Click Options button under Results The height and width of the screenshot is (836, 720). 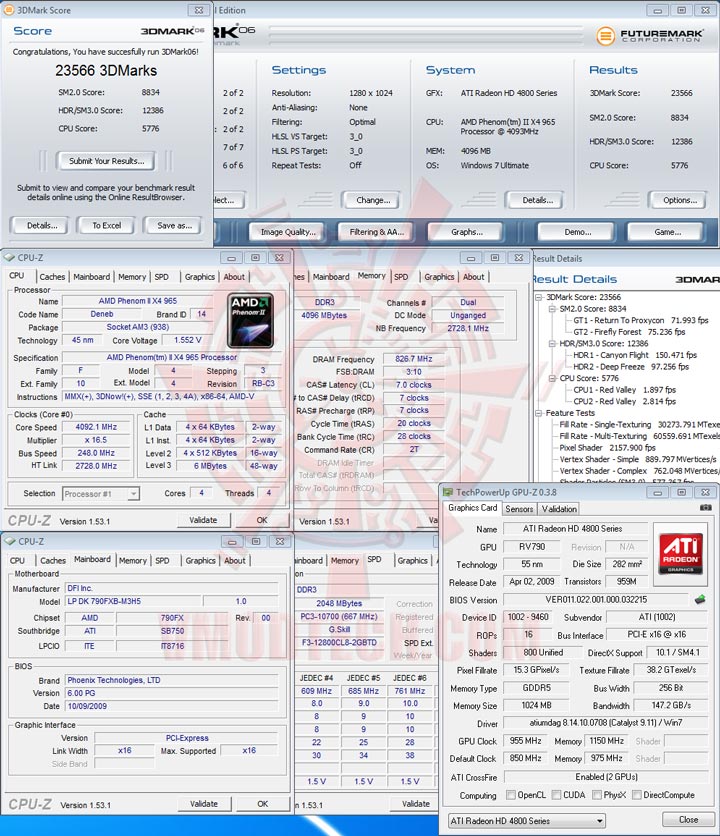click(679, 200)
